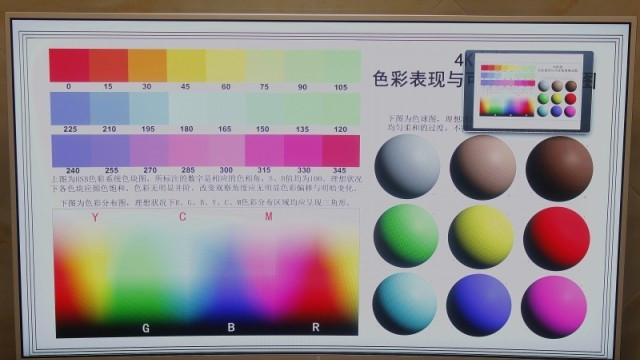Image resolution: width=640 pixels, height=360 pixels.
Task: Click the pale yellow swatch labeled 60
Action: point(225,67)
